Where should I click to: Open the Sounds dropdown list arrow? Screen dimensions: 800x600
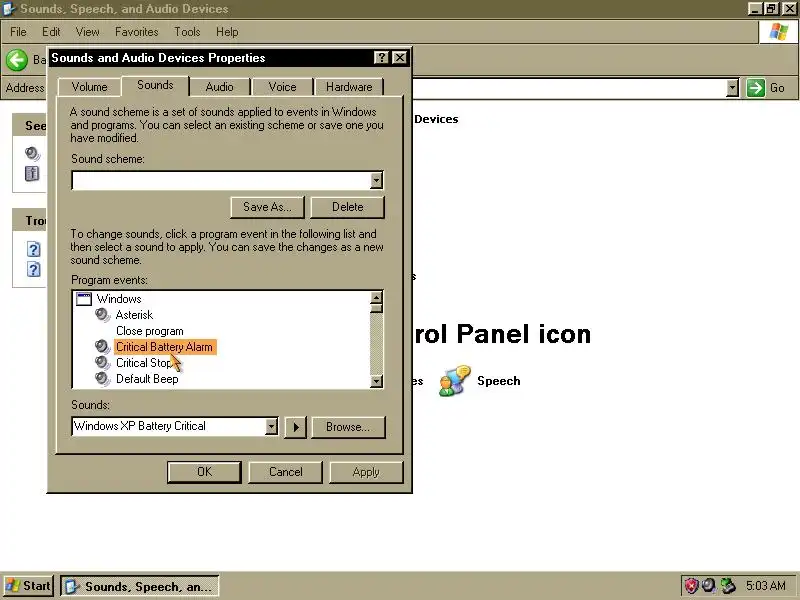click(x=271, y=426)
